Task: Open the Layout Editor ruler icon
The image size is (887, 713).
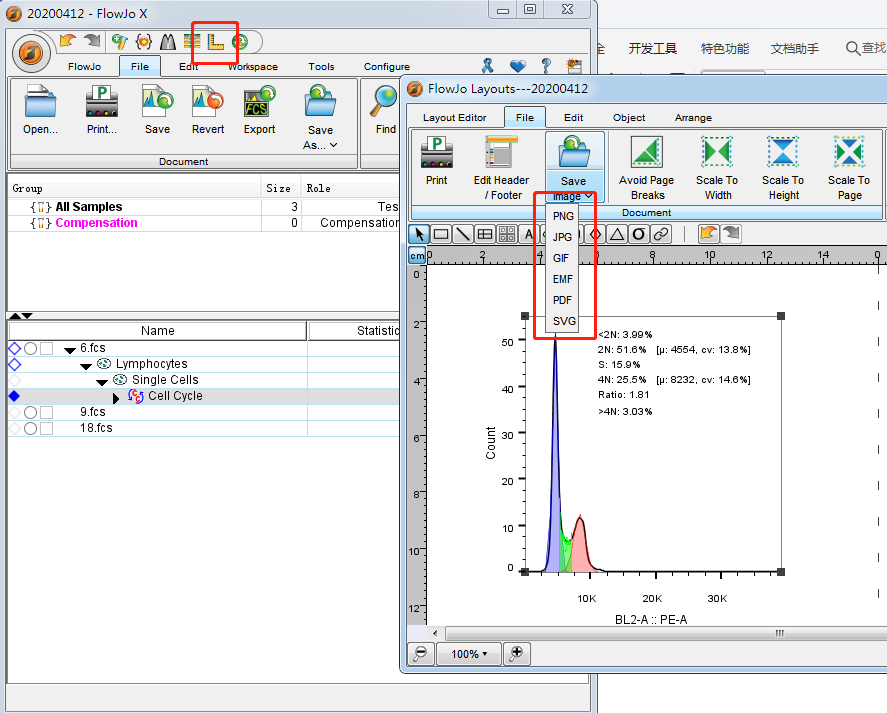Action: [x=216, y=41]
